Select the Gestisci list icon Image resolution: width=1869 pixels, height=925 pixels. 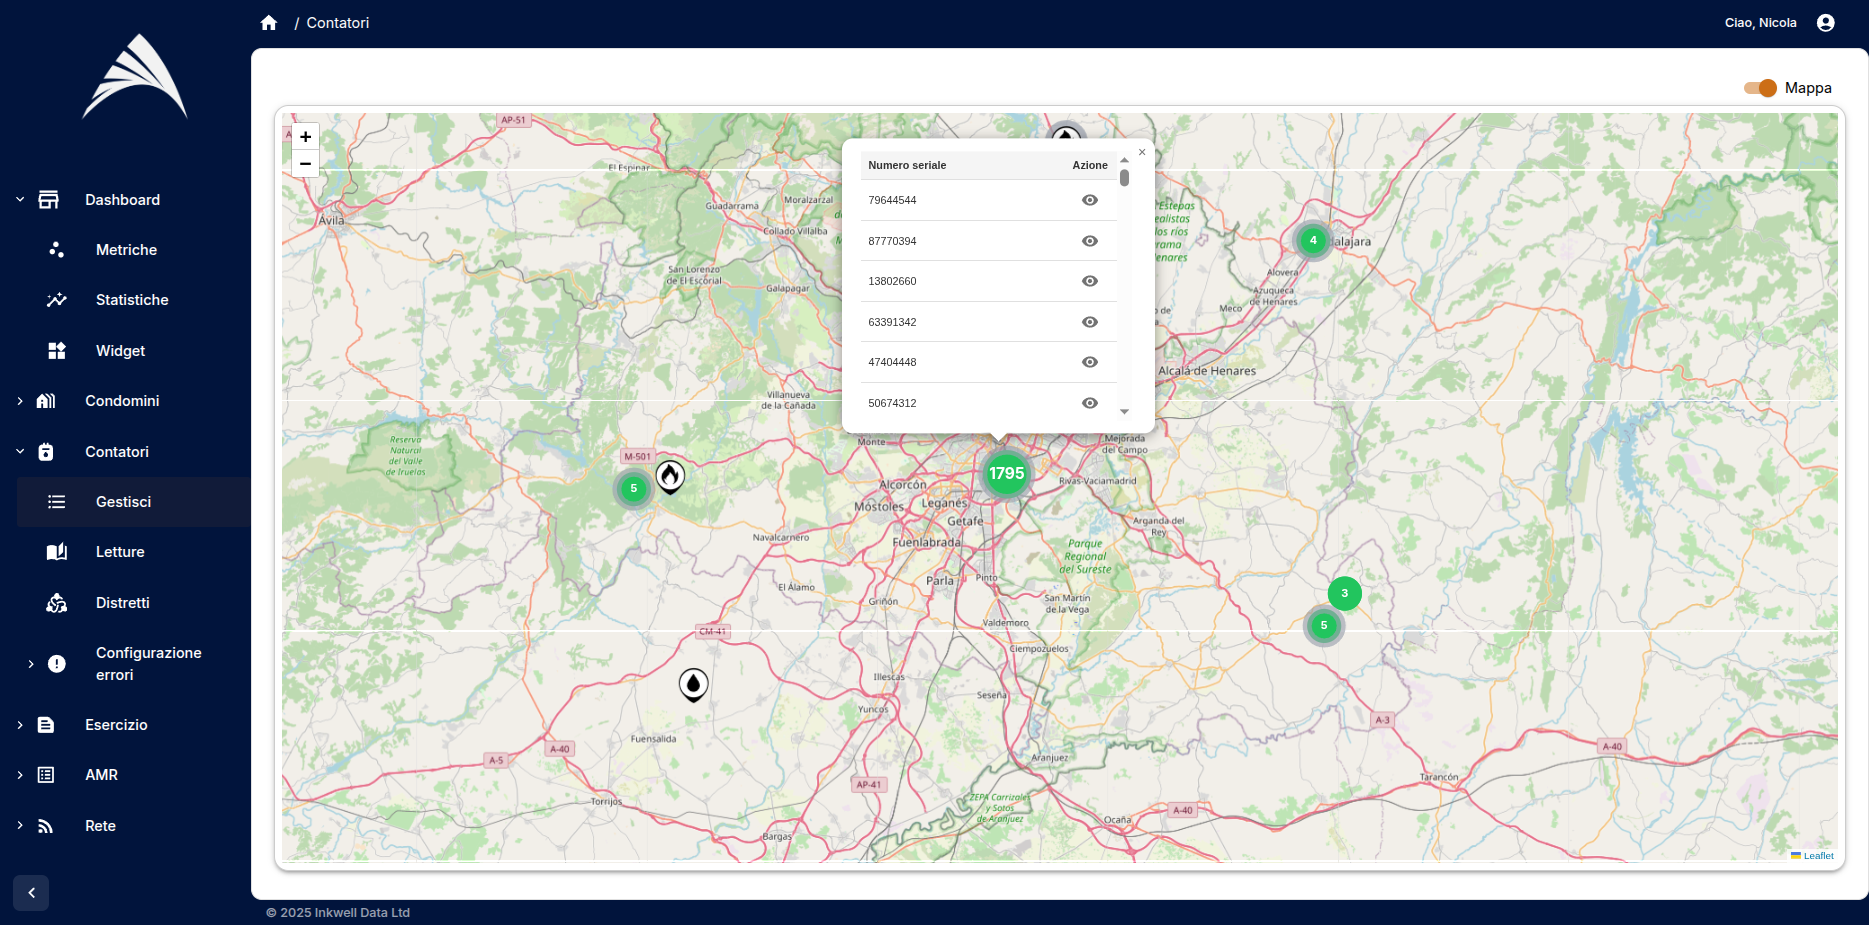tap(57, 502)
